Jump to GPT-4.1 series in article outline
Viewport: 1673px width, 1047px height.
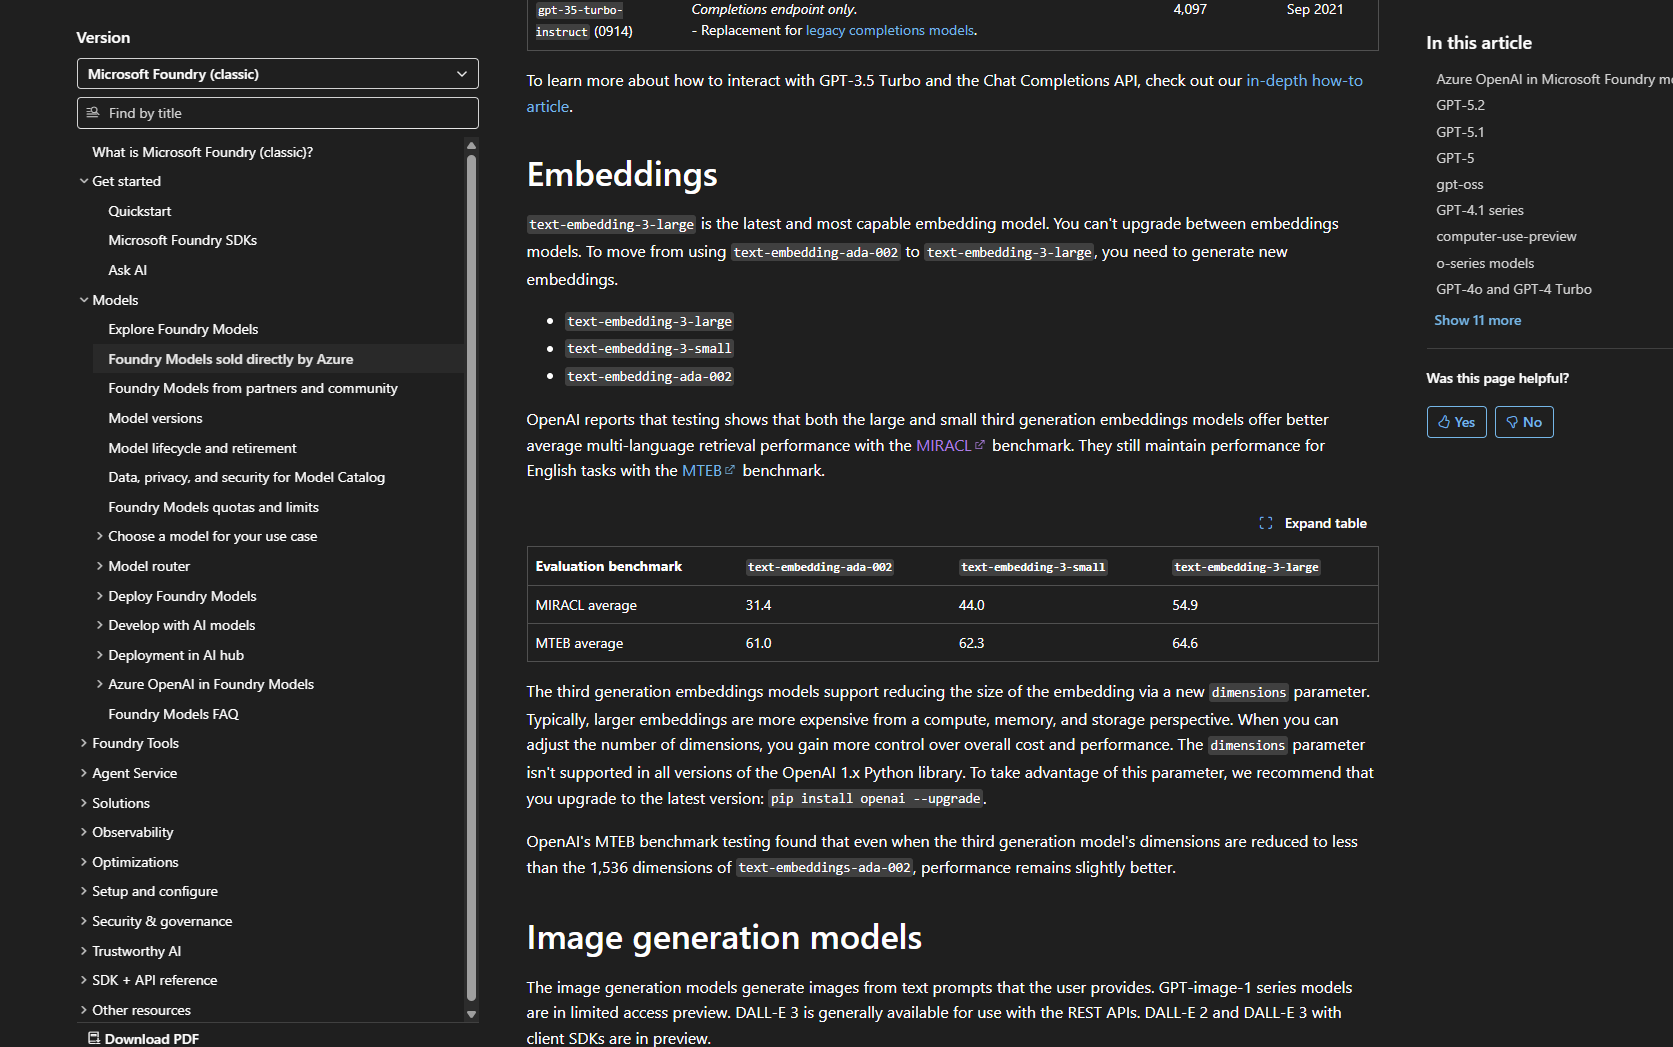click(x=1480, y=210)
